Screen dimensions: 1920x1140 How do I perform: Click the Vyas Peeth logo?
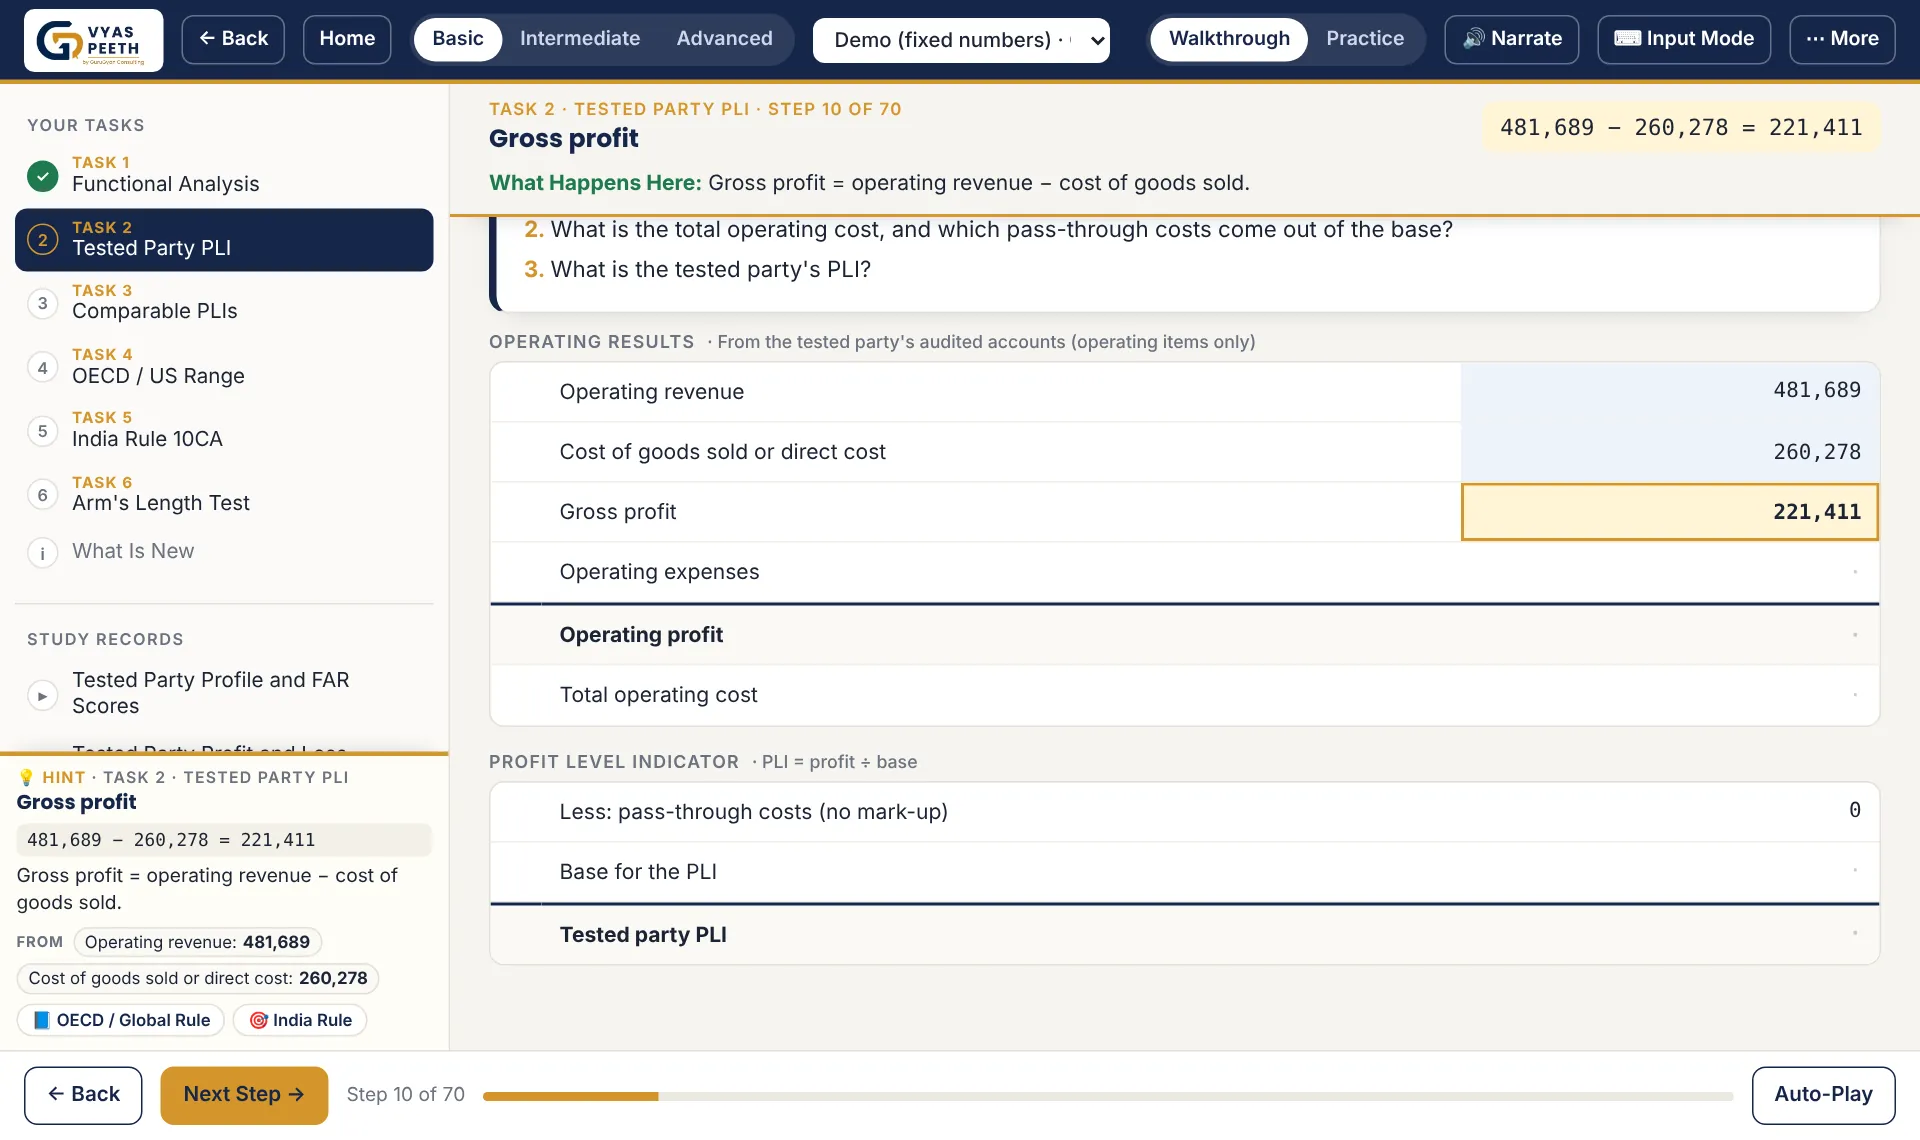(93, 40)
